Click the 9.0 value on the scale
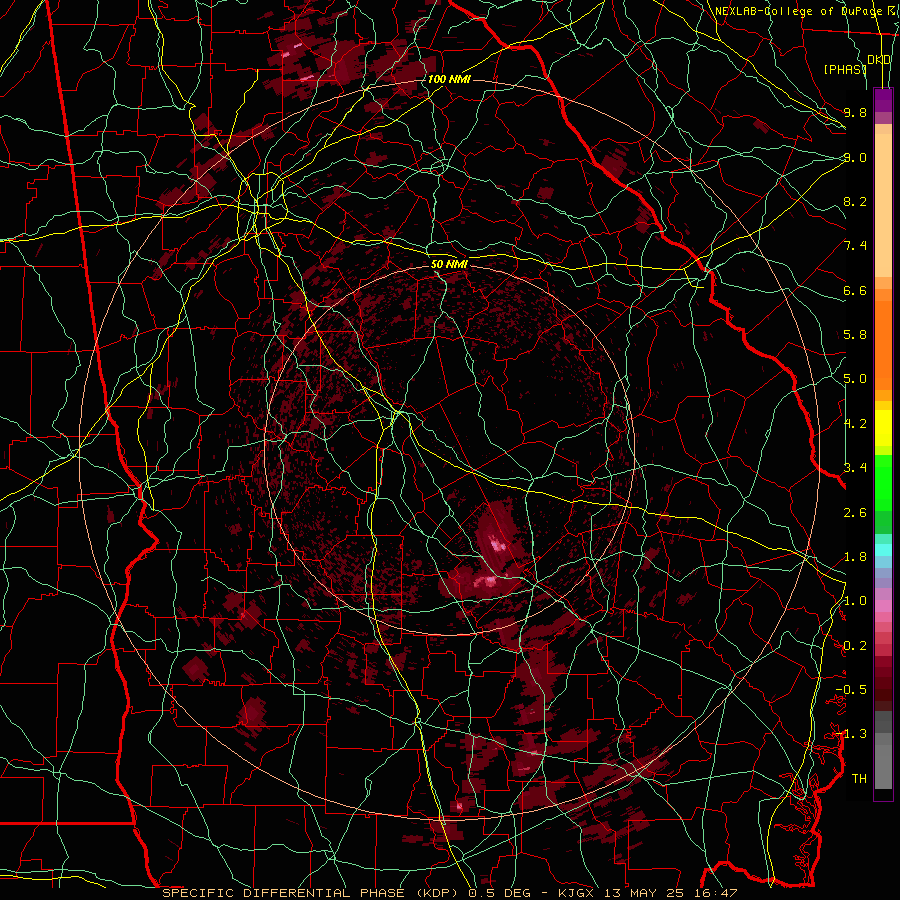The image size is (900, 900). (855, 157)
